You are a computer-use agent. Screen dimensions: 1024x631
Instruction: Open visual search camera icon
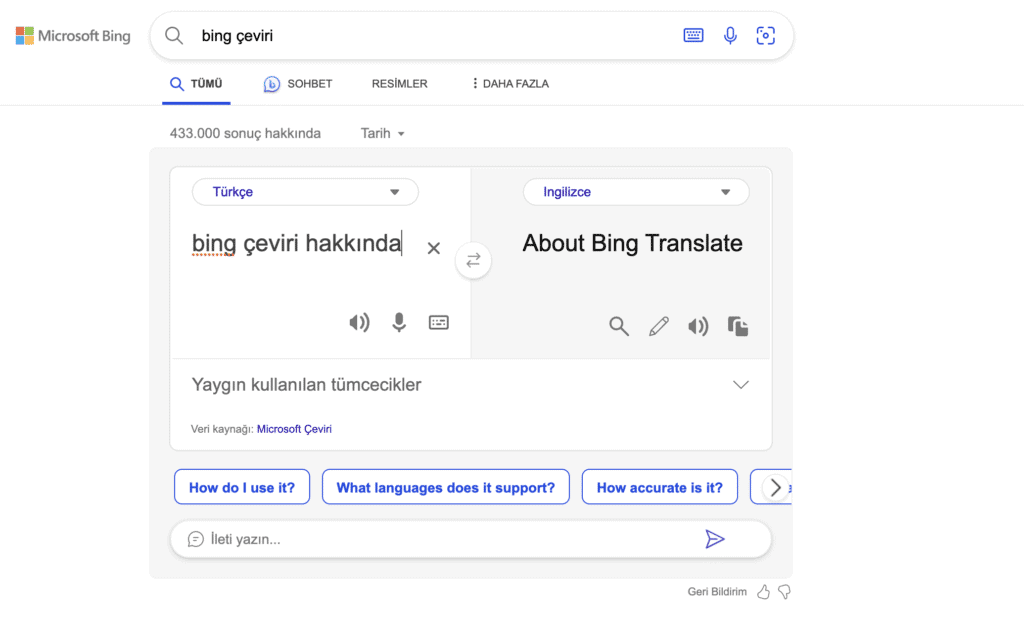click(765, 35)
